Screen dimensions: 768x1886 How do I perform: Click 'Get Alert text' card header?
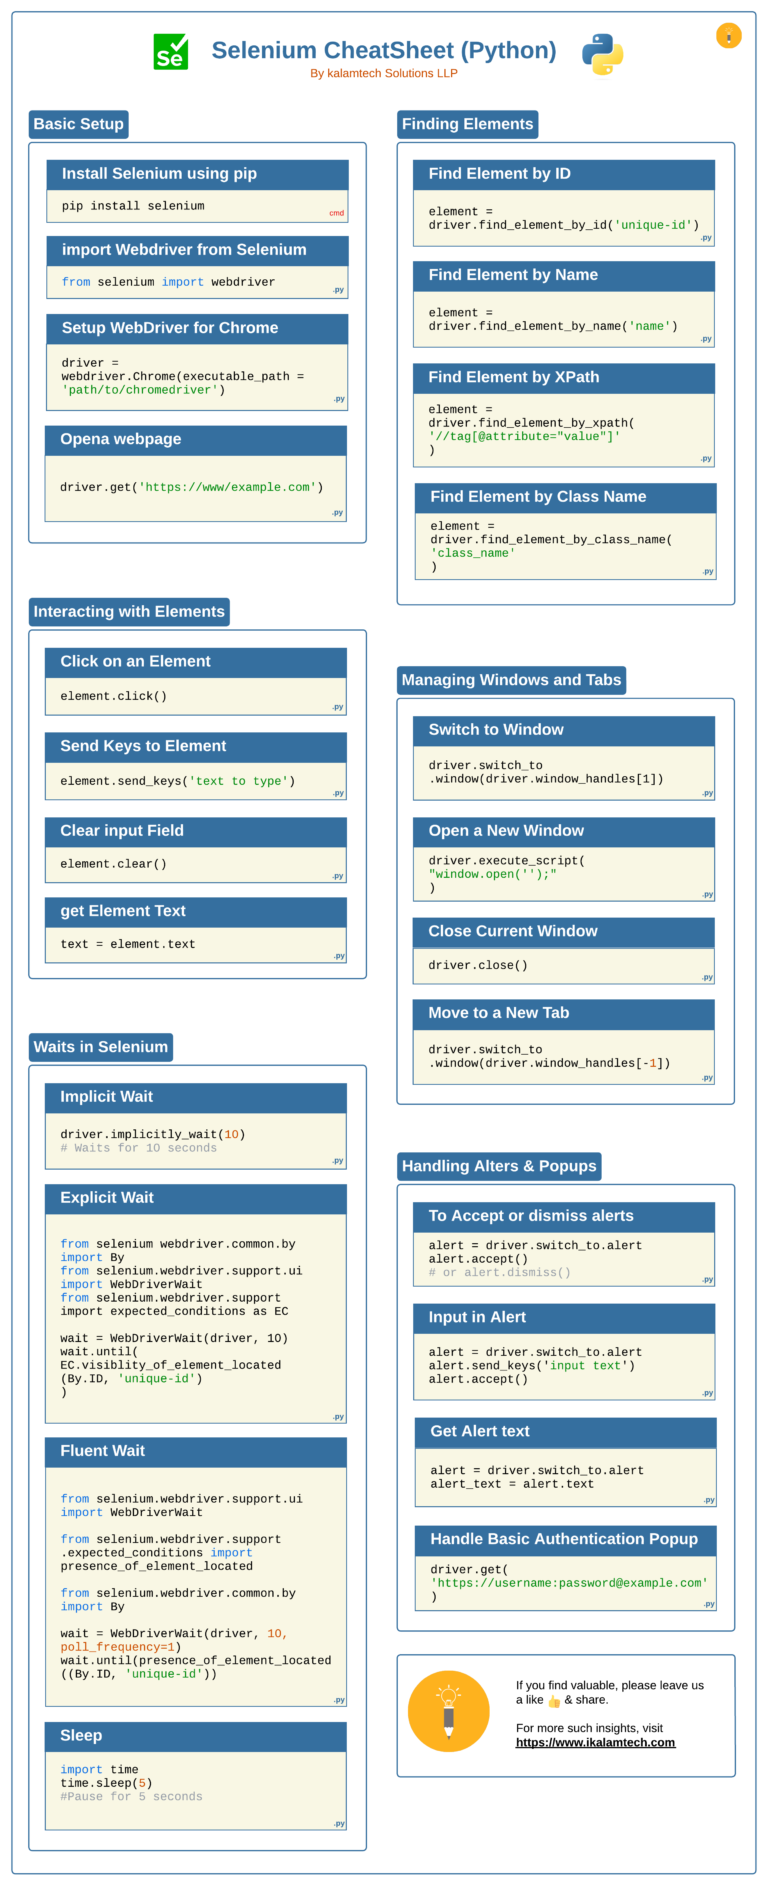(x=567, y=1433)
